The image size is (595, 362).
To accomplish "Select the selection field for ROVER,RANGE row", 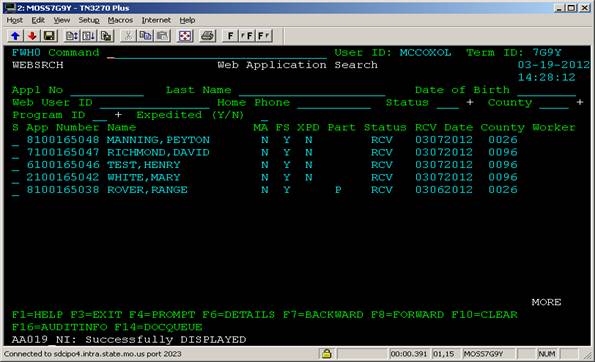I will [16, 190].
